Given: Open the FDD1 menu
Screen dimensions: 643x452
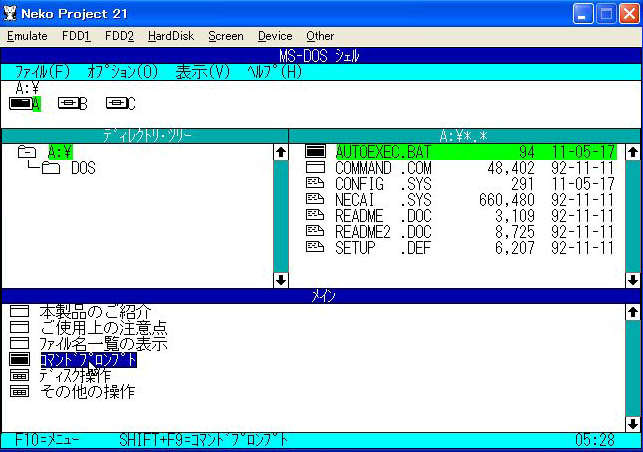Looking at the screenshot, I should [x=76, y=36].
